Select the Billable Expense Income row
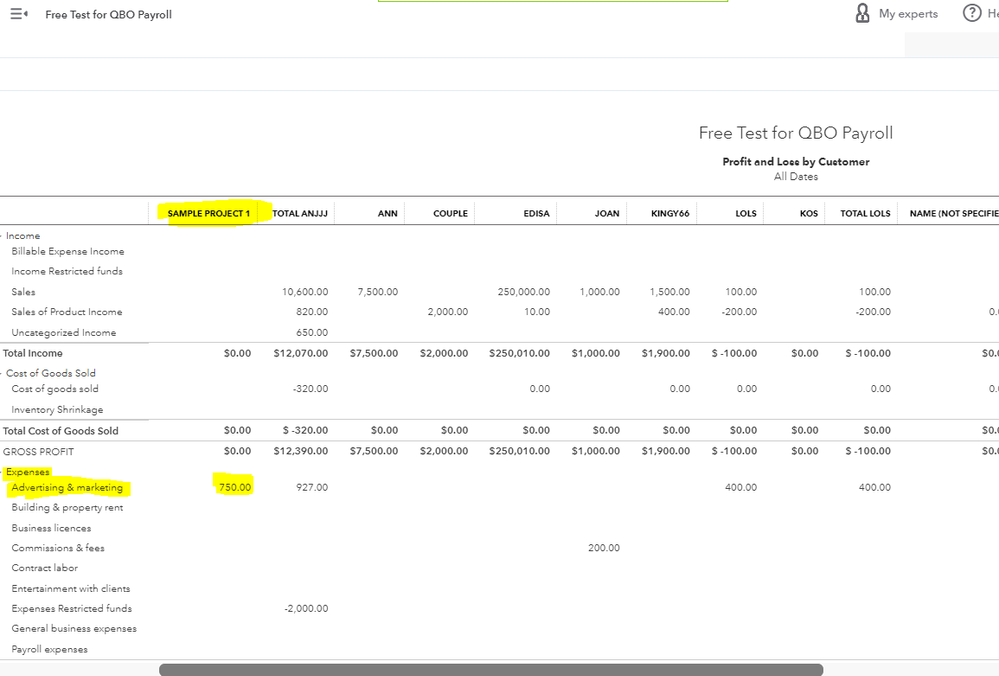The height and width of the screenshot is (676, 999). pyautogui.click(x=68, y=252)
